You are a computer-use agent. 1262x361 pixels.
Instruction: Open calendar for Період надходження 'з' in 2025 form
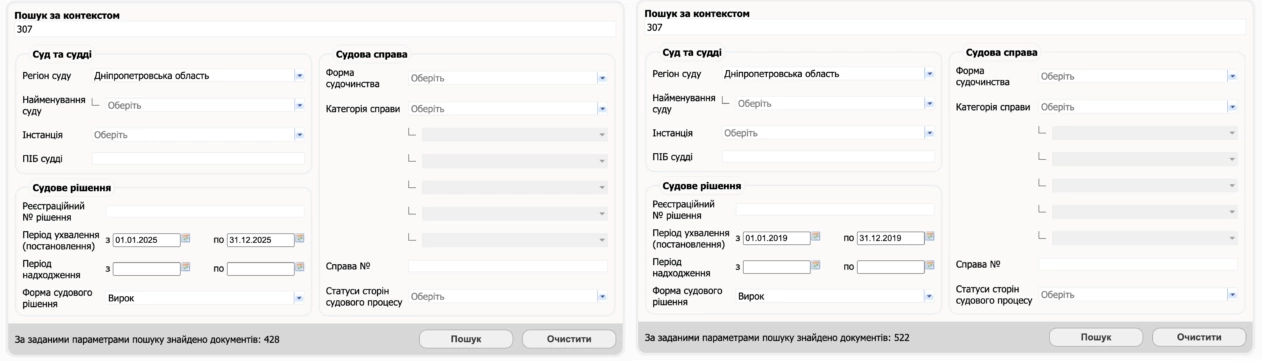click(x=185, y=268)
